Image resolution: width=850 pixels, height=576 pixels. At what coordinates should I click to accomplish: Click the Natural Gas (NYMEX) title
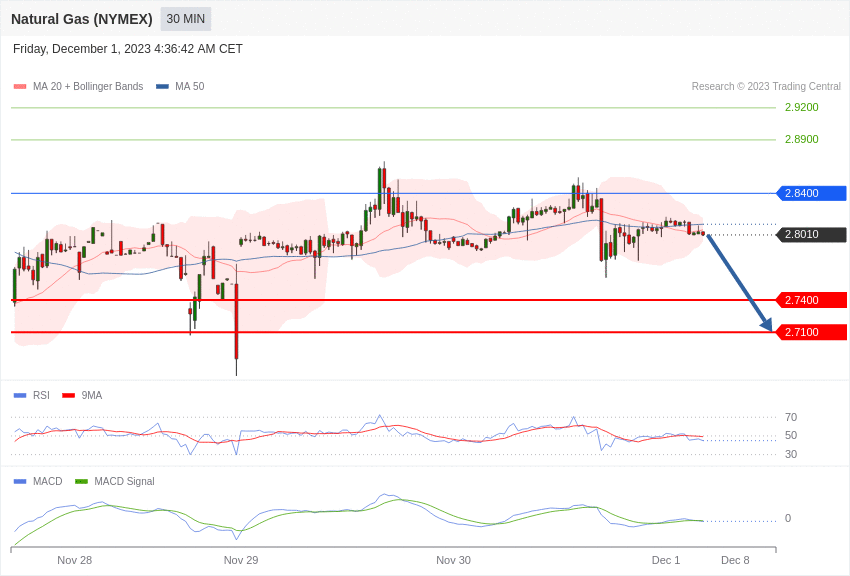(82, 19)
